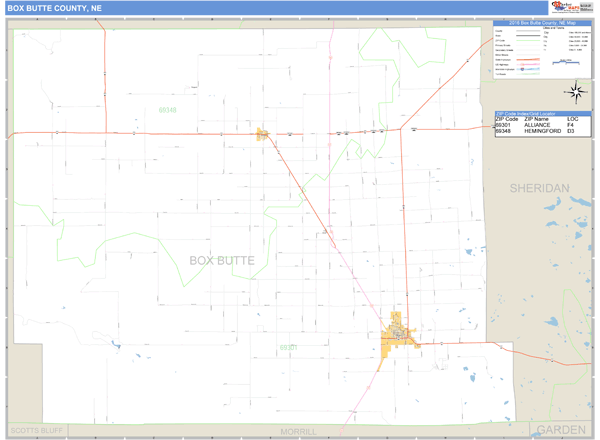The image size is (600, 440).
Task: Click the 2016 Box Butte County legend title
Action: click(x=540, y=23)
